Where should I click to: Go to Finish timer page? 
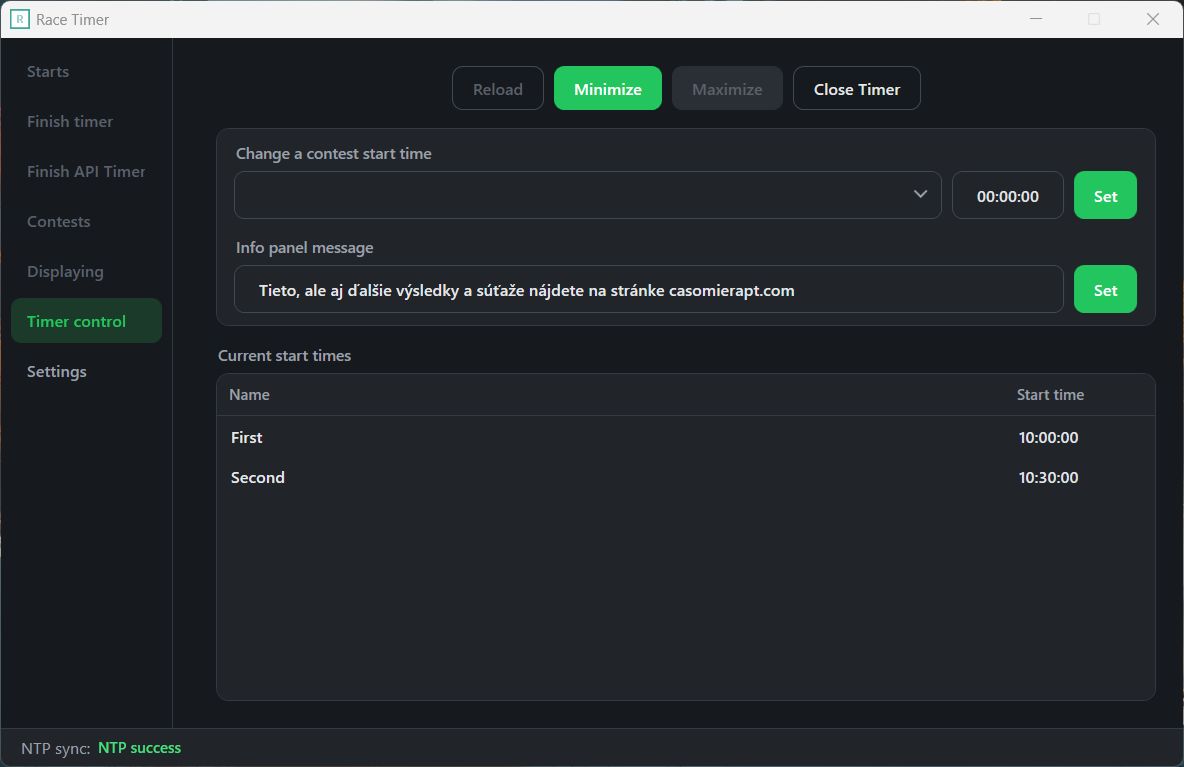[69, 122]
